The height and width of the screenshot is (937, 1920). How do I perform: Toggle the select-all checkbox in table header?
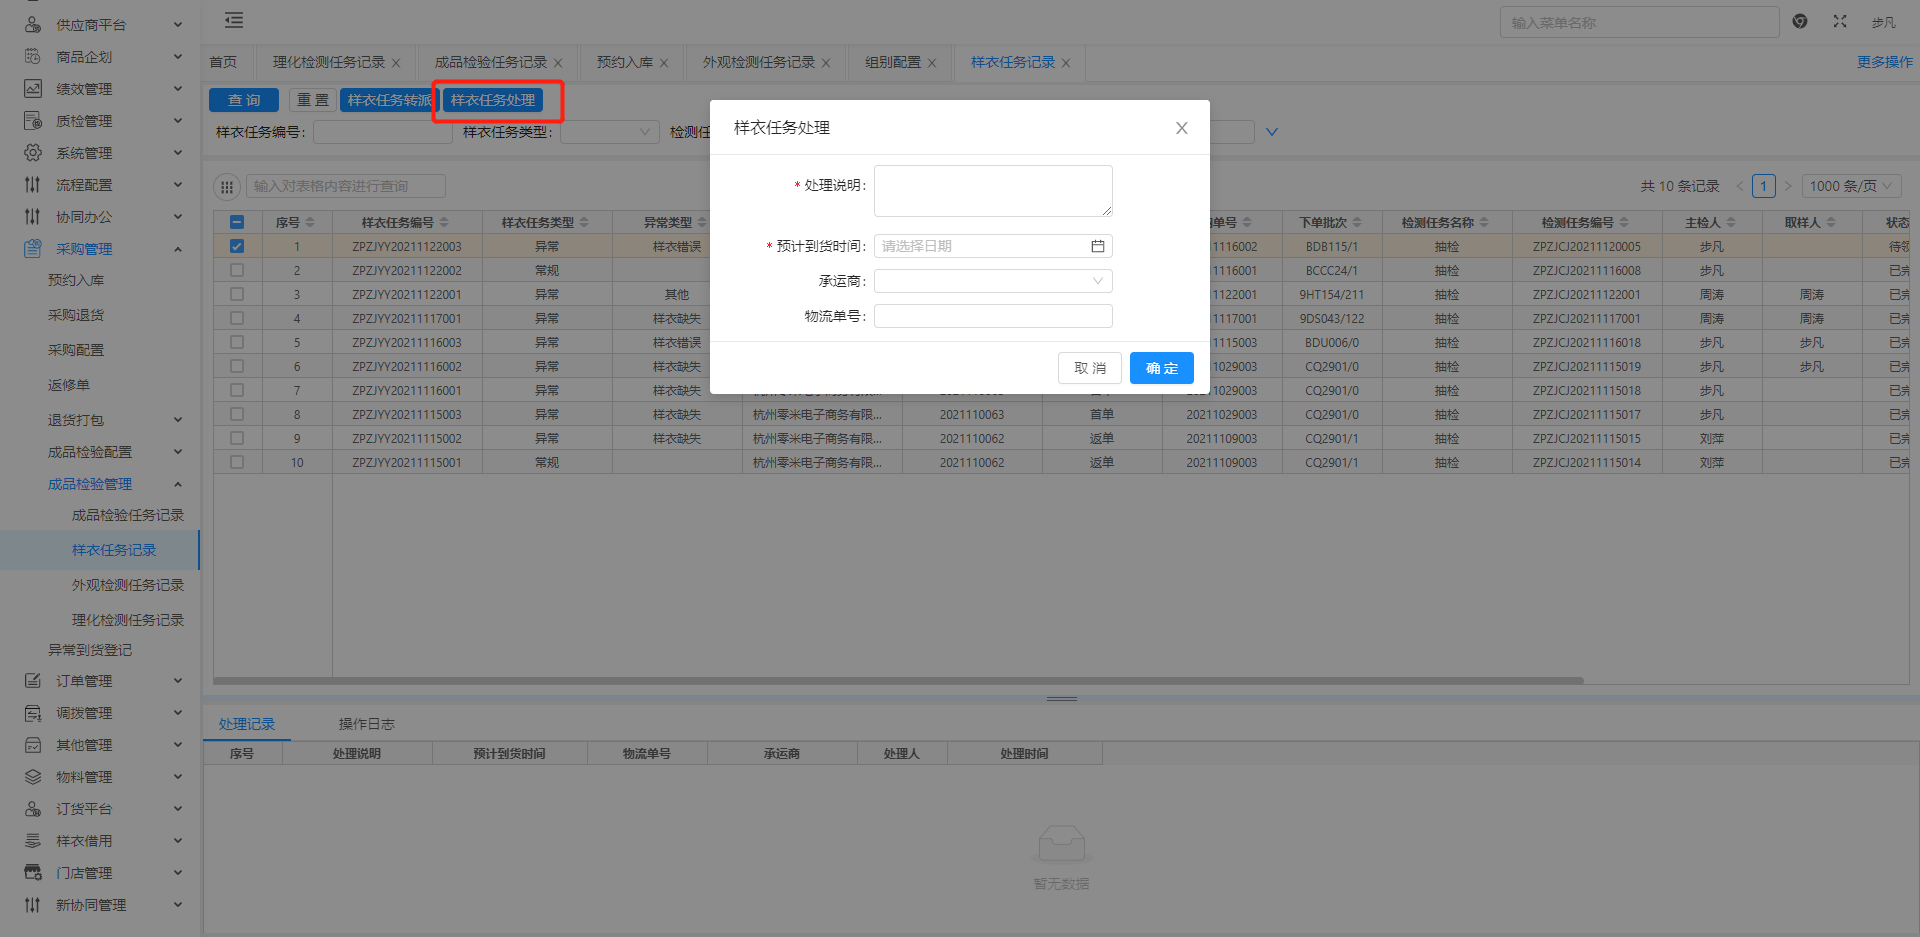click(237, 222)
